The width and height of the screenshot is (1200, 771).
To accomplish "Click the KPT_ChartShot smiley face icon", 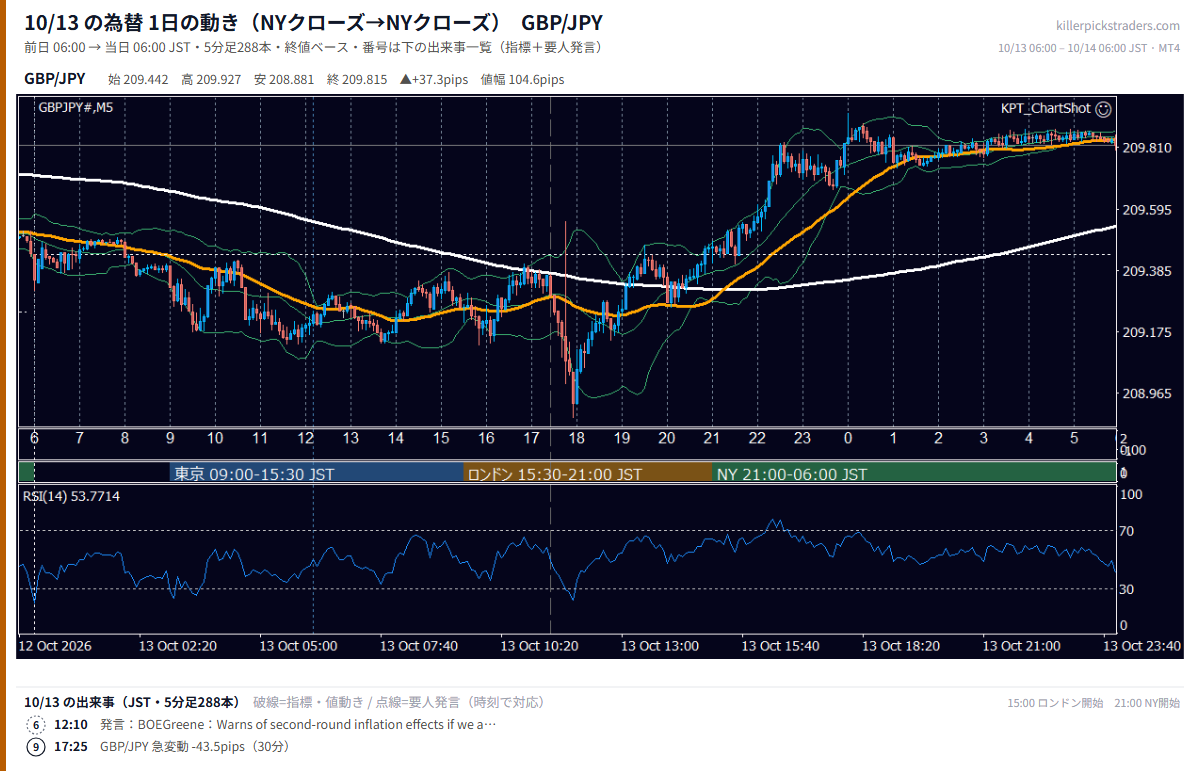I will pos(1103,108).
